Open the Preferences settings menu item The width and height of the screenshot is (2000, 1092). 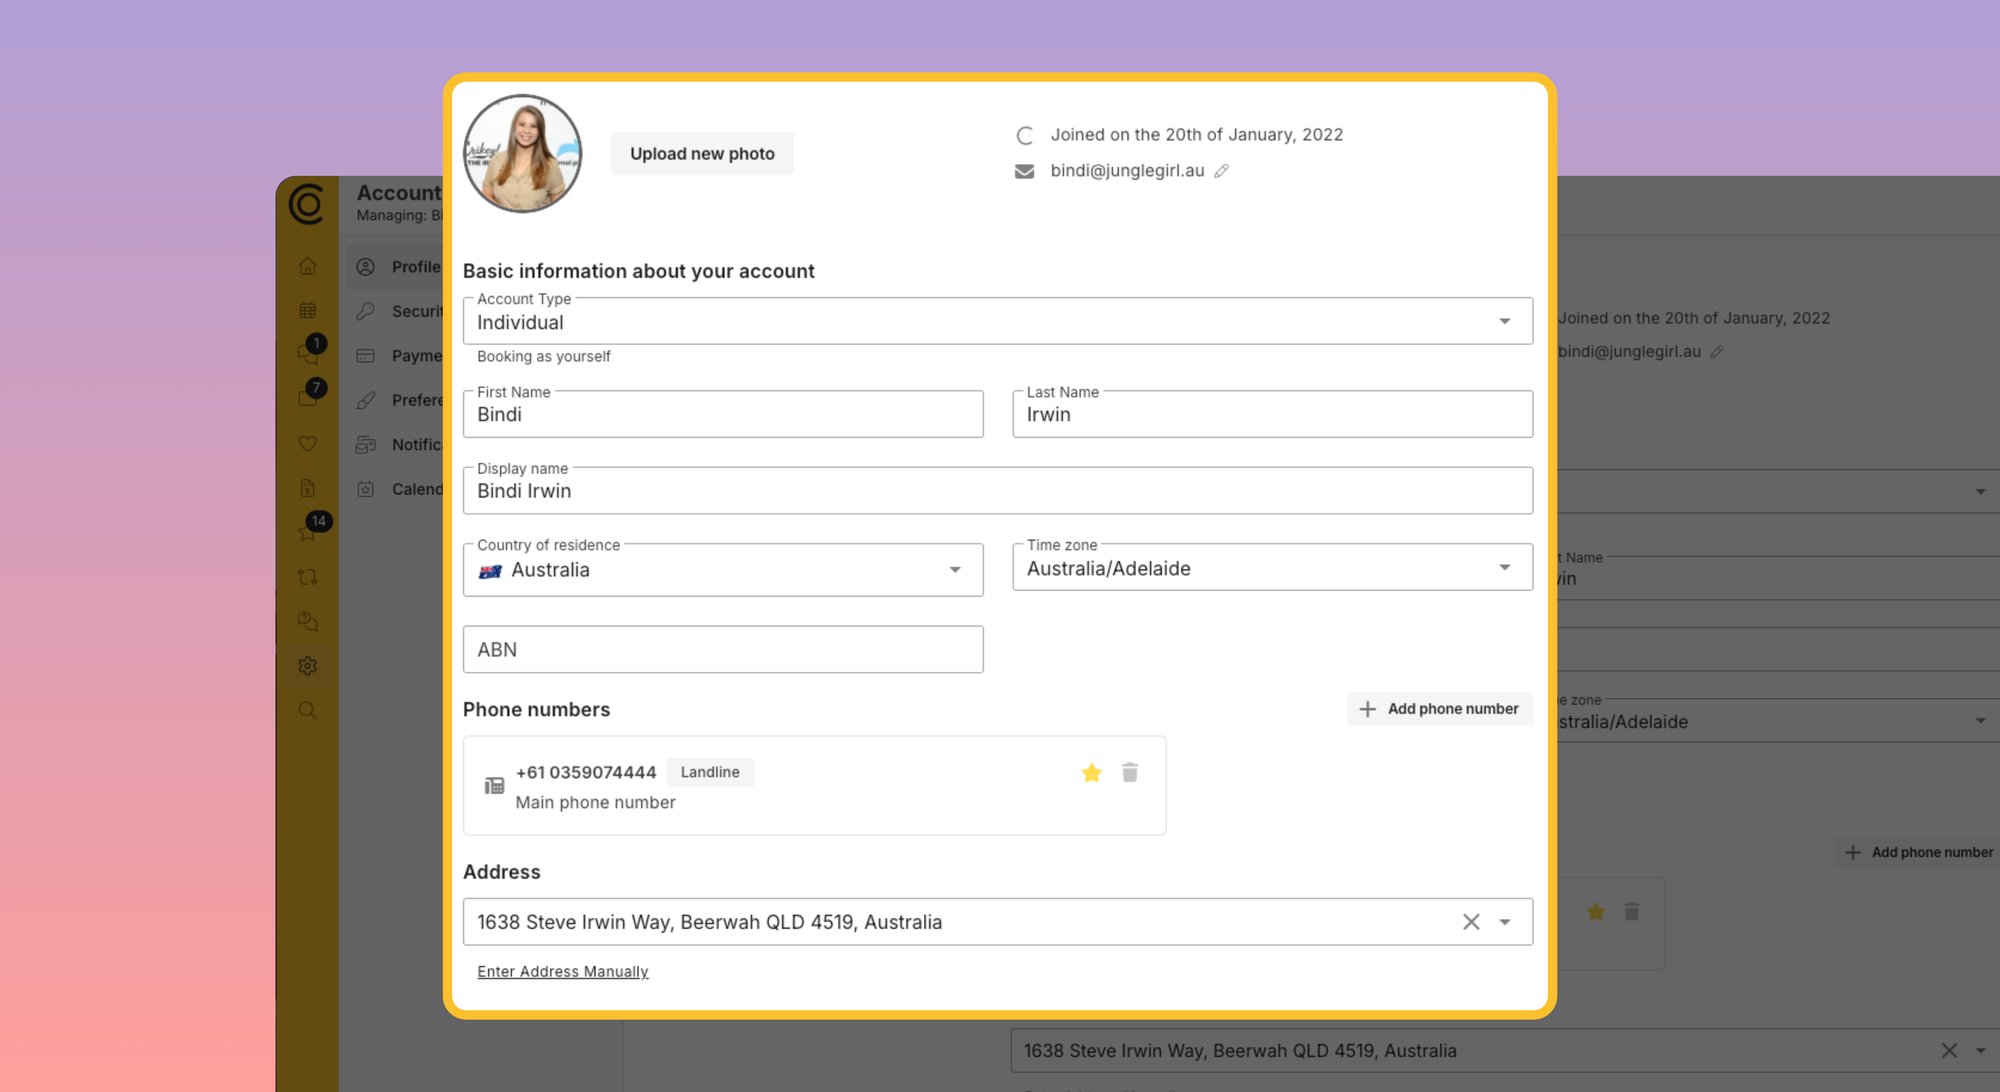398,400
